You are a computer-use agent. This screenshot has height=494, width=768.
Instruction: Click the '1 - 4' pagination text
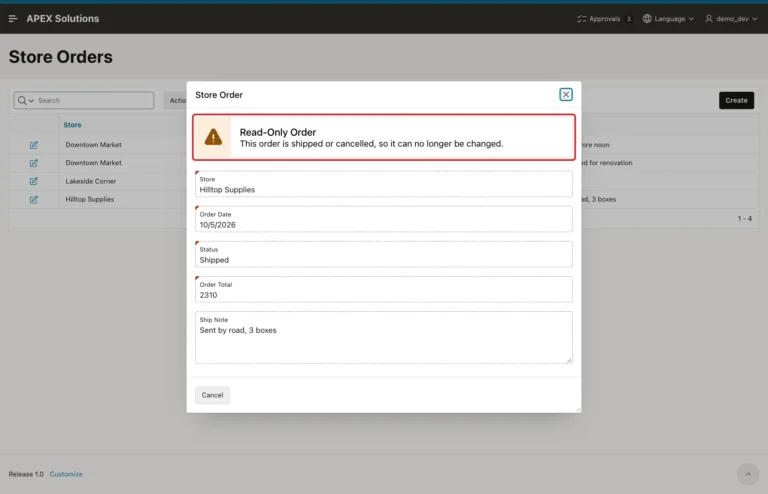[x=744, y=218]
